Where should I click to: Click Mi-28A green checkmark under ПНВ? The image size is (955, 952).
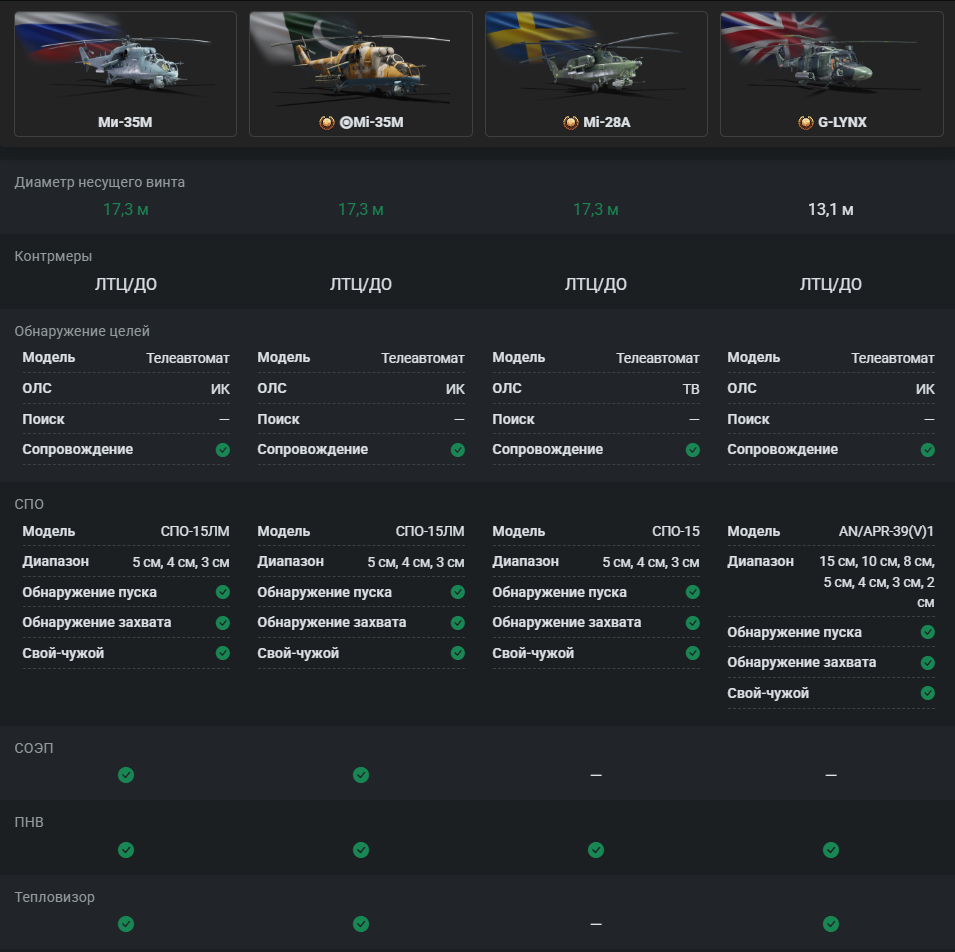point(596,850)
